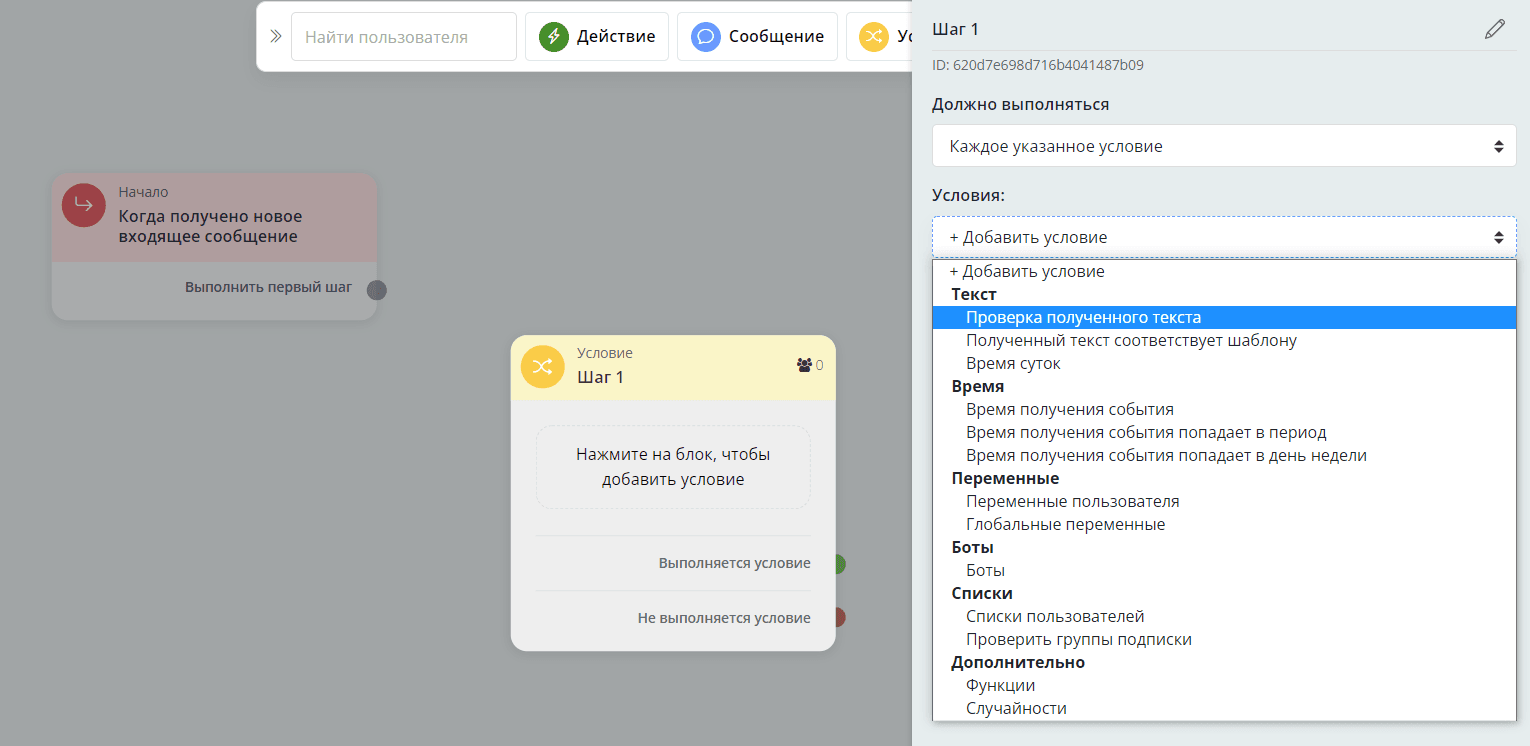Click the users count icon on Шаг 1
The image size is (1530, 746).
(x=804, y=365)
